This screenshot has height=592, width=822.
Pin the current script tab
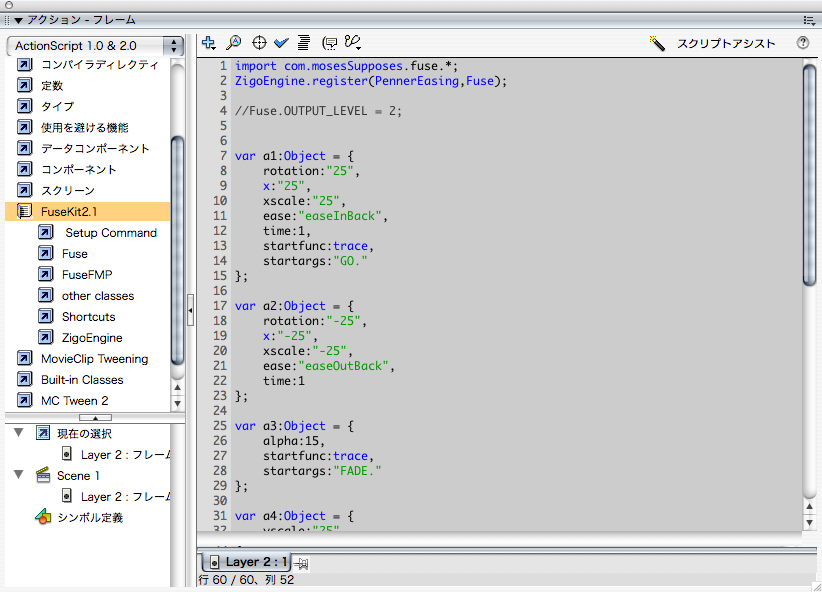coord(301,564)
